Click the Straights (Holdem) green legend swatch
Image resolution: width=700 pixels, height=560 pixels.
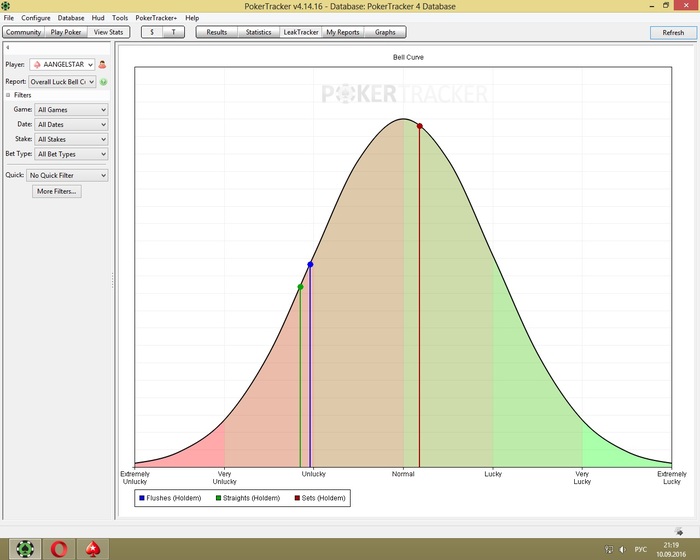(x=218, y=498)
